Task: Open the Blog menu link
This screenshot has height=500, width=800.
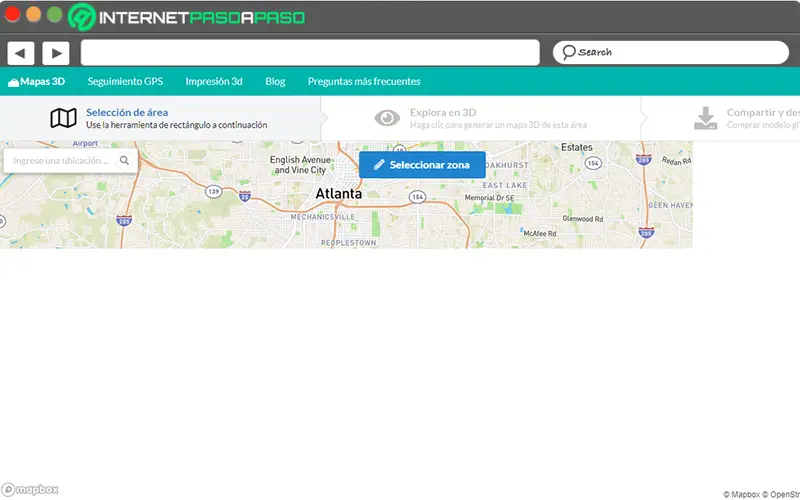Action: tap(275, 82)
